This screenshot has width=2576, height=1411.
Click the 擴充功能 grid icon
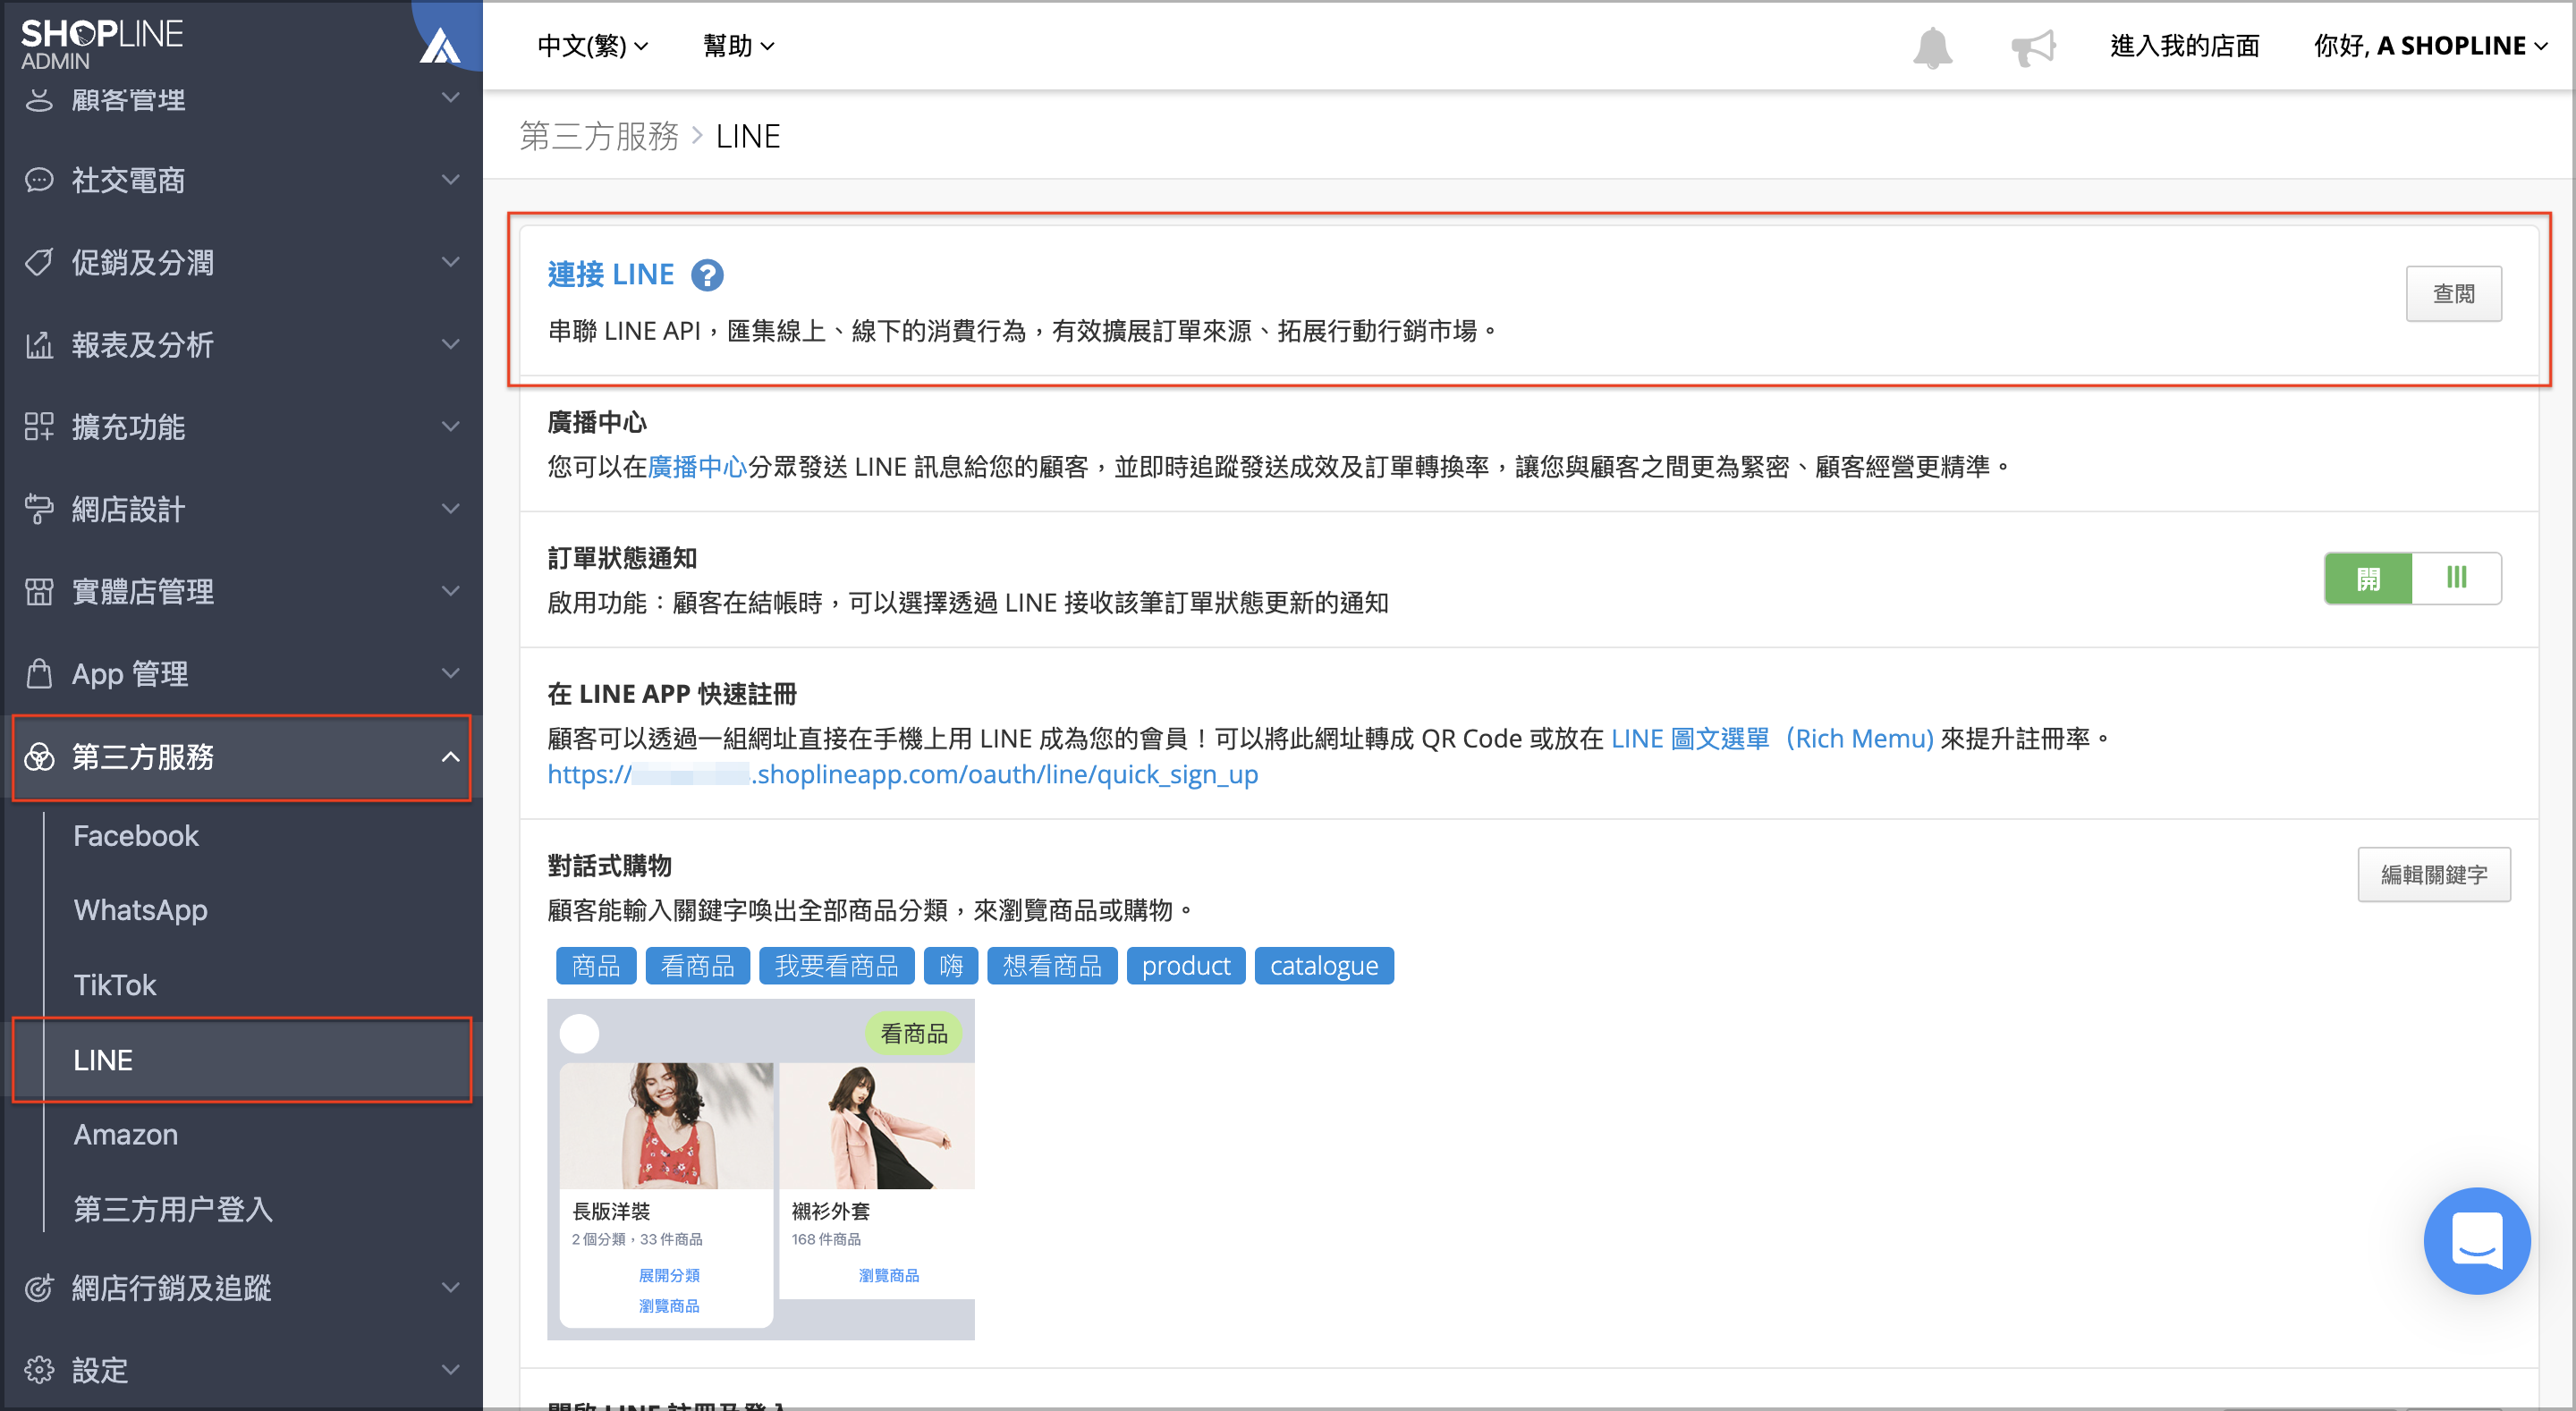coord(39,426)
